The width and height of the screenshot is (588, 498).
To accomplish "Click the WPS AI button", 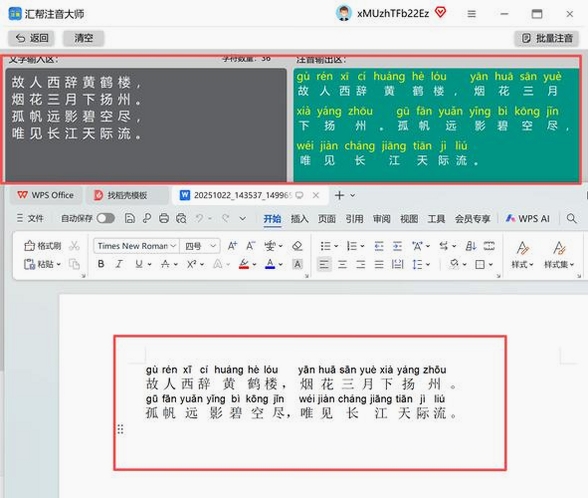I will click(x=528, y=219).
